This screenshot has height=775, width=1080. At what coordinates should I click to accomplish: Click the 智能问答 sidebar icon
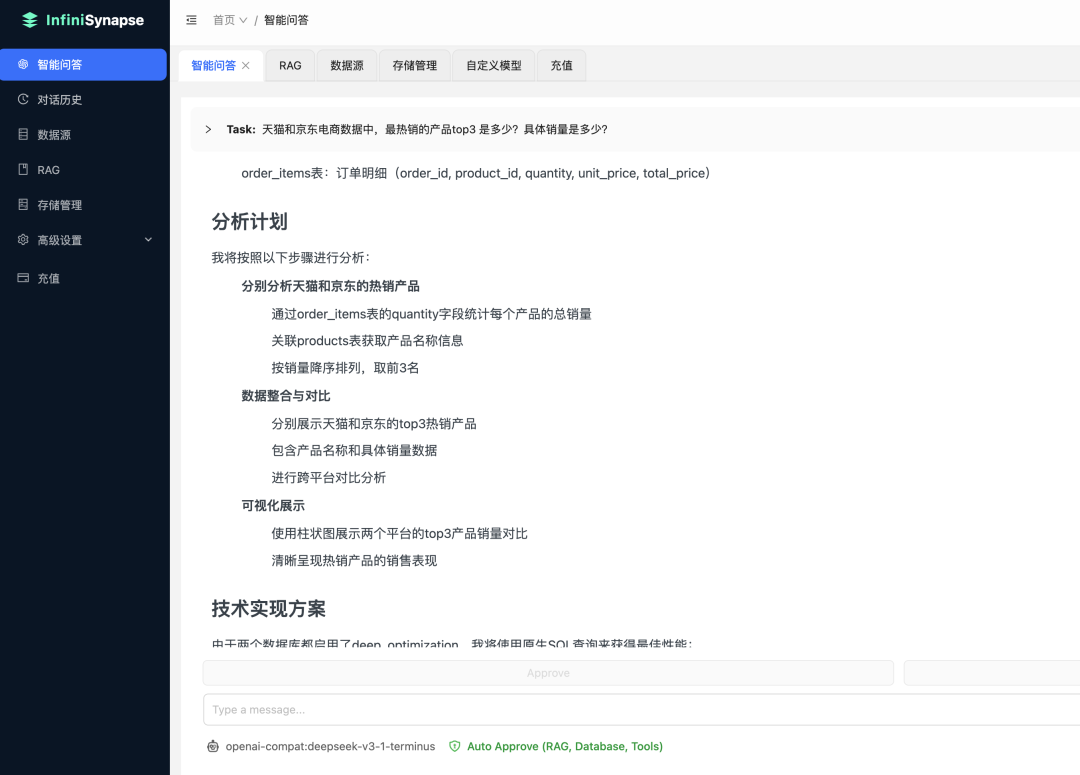23,64
